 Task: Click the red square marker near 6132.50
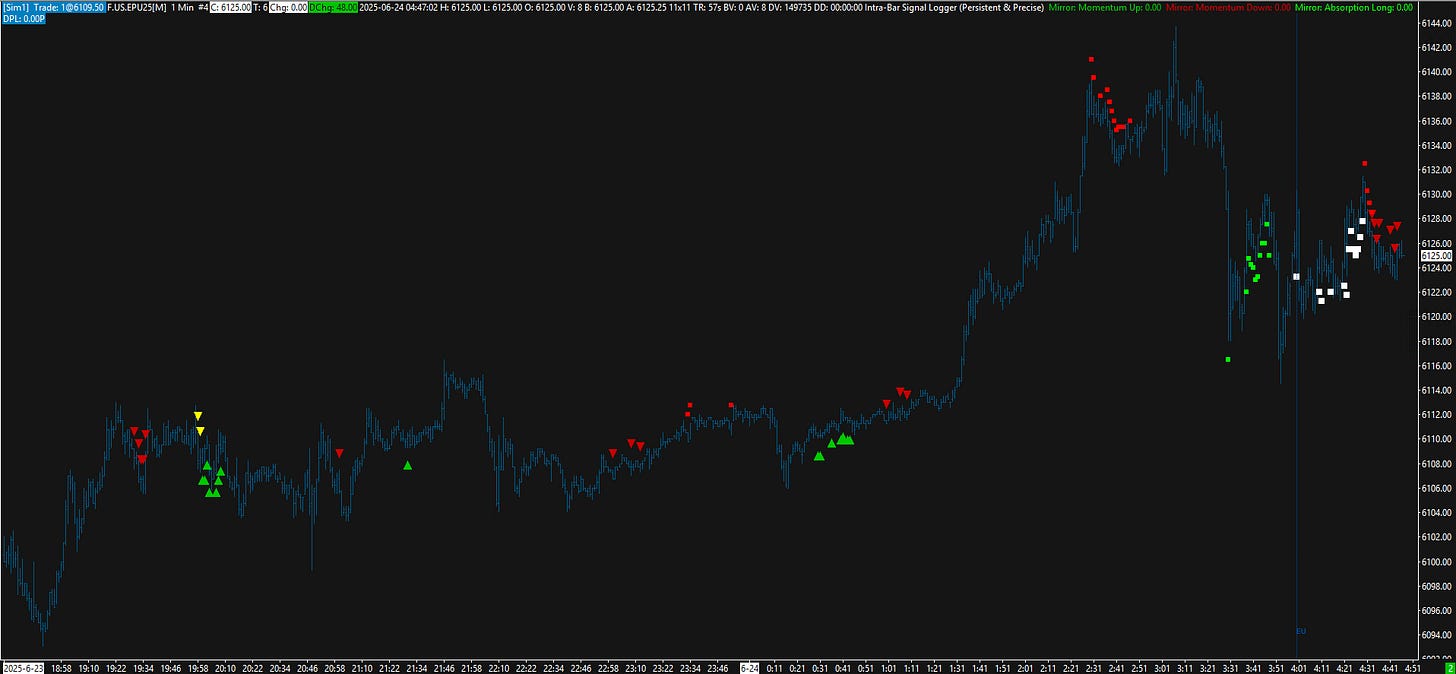click(x=1364, y=163)
